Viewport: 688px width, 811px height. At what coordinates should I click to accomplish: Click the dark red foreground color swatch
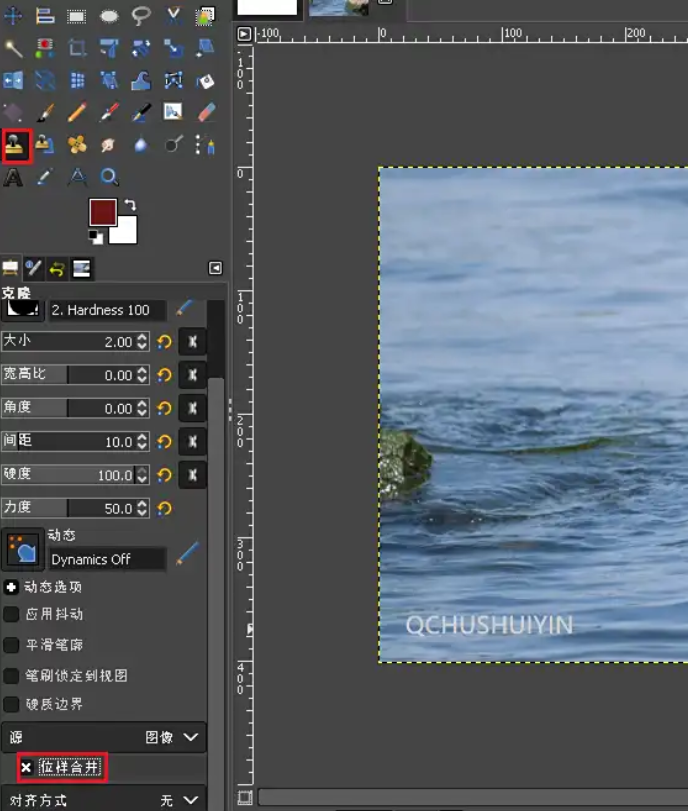point(102,212)
